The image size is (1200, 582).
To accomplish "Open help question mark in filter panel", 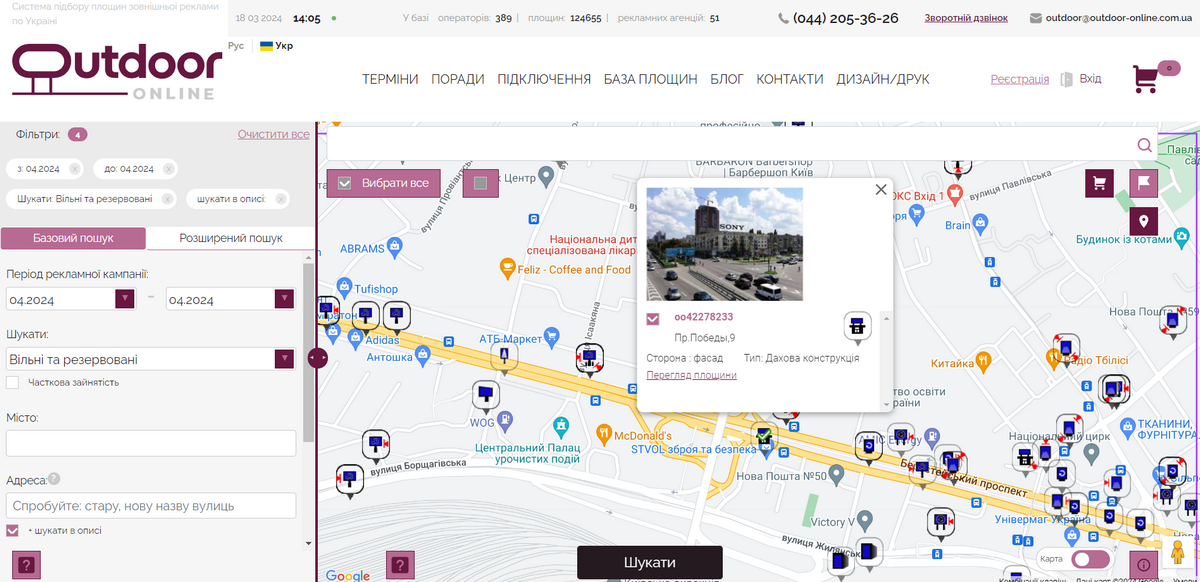I will pos(25,565).
